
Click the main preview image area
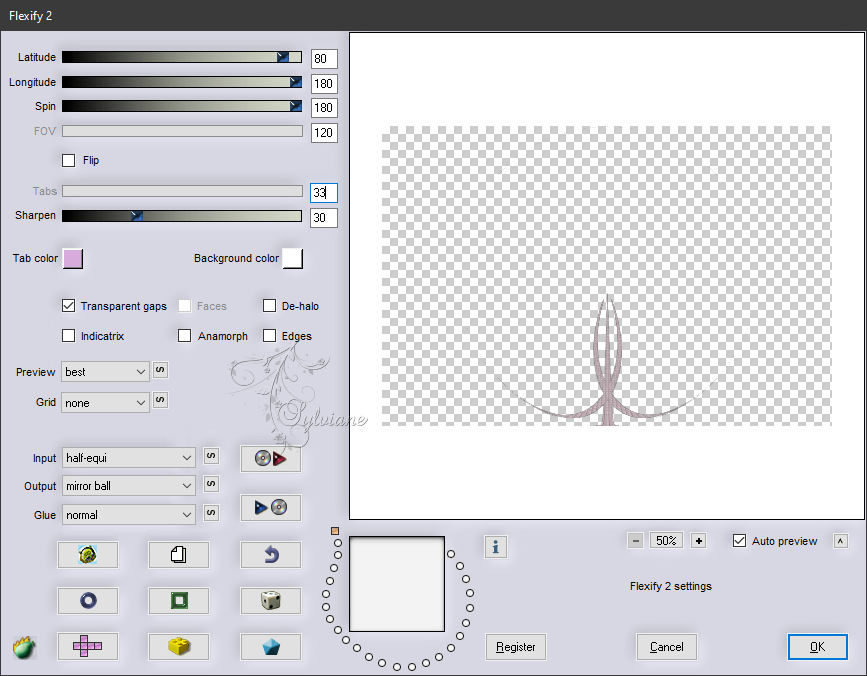607,276
